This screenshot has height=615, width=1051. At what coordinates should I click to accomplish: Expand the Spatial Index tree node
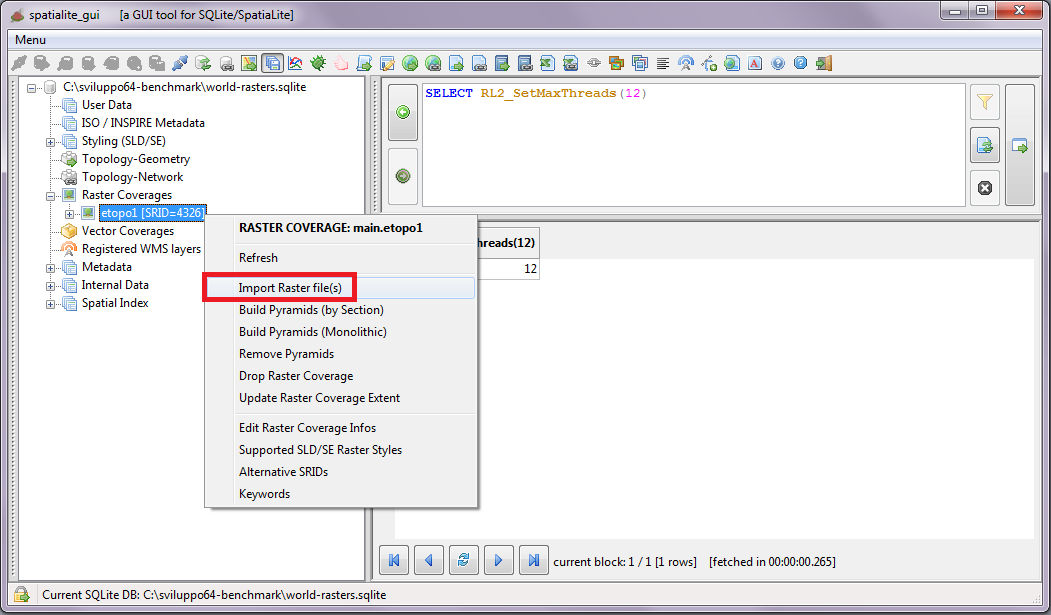click(x=50, y=304)
